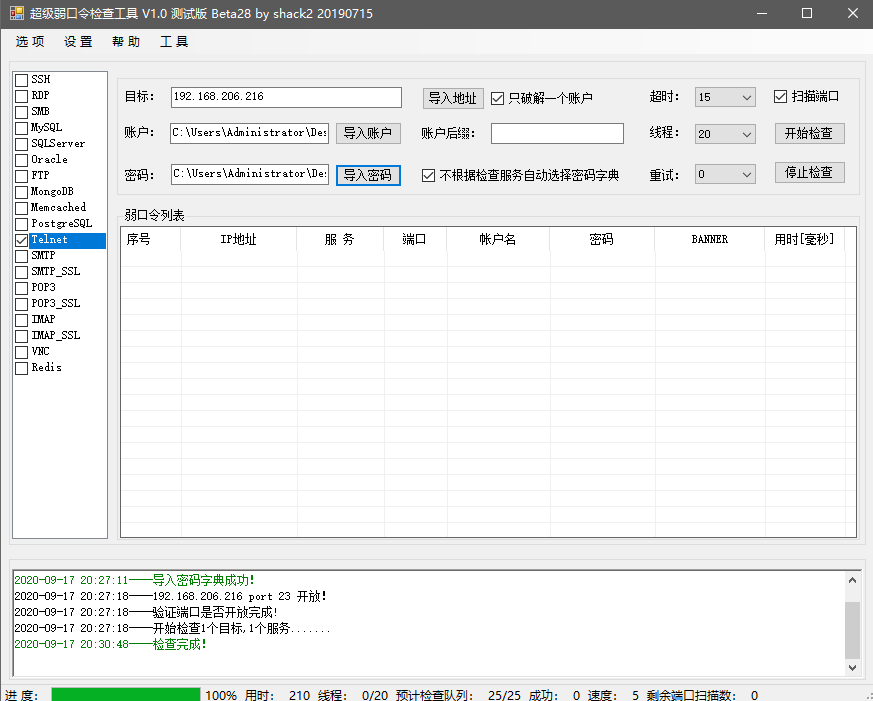Select log line 开始检查1个目标,1个服务
The width and height of the screenshot is (873, 701).
[x=173, y=629]
